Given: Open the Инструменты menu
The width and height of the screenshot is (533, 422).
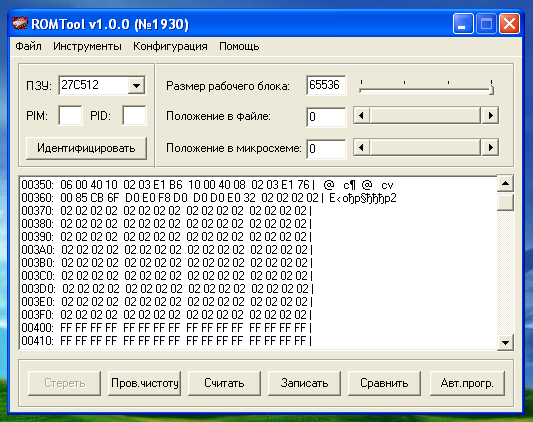Looking at the screenshot, I should (x=87, y=46).
